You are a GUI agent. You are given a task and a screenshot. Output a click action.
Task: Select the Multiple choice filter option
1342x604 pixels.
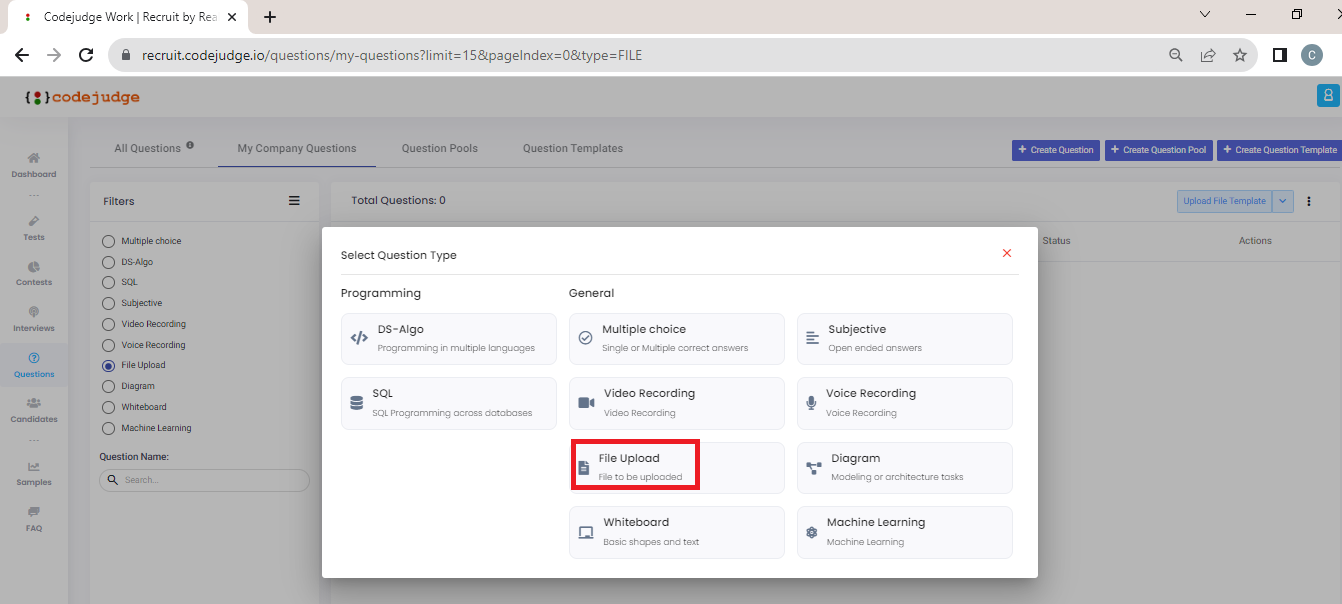(107, 240)
